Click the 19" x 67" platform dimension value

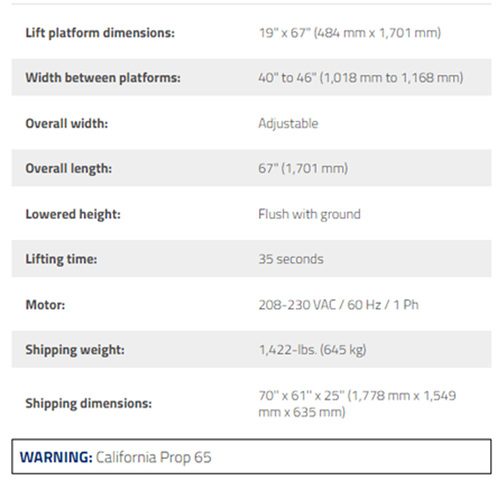[350, 33]
